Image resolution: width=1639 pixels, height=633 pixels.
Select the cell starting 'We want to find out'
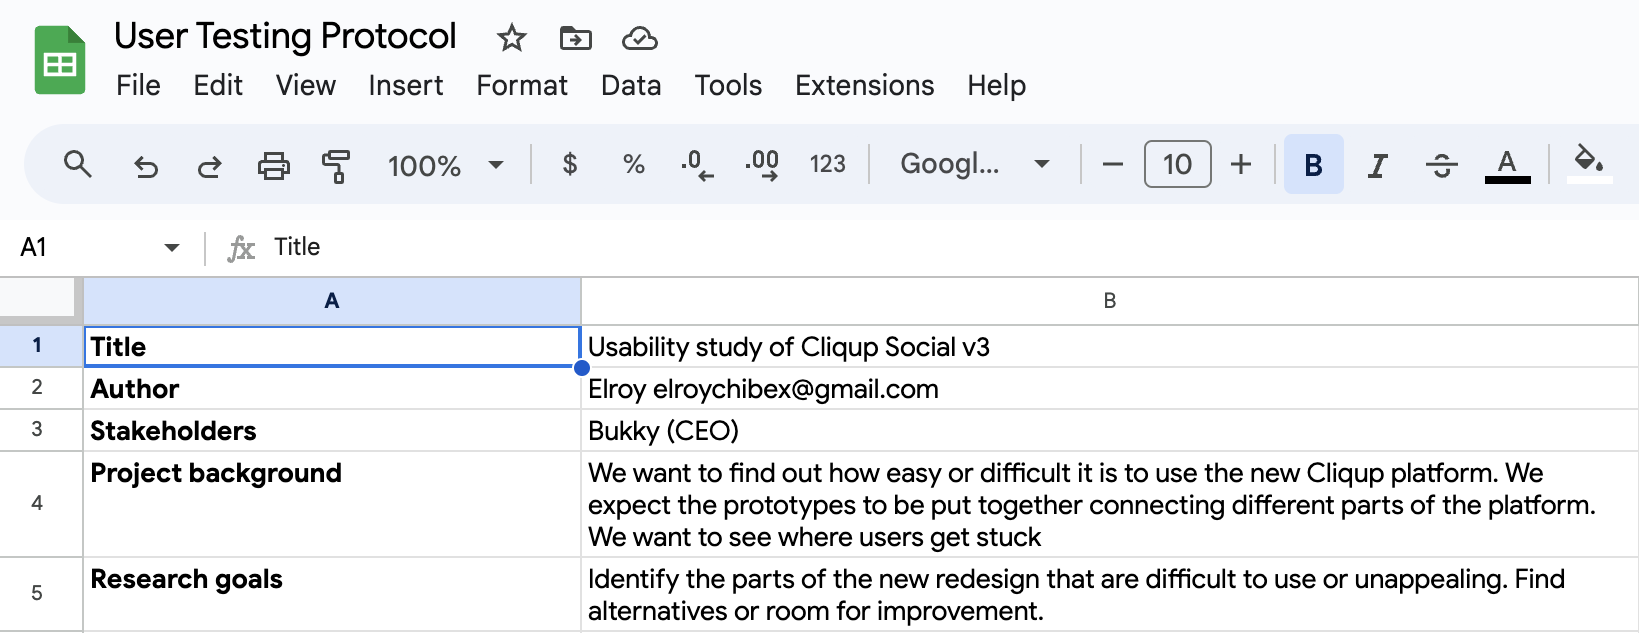1110,503
